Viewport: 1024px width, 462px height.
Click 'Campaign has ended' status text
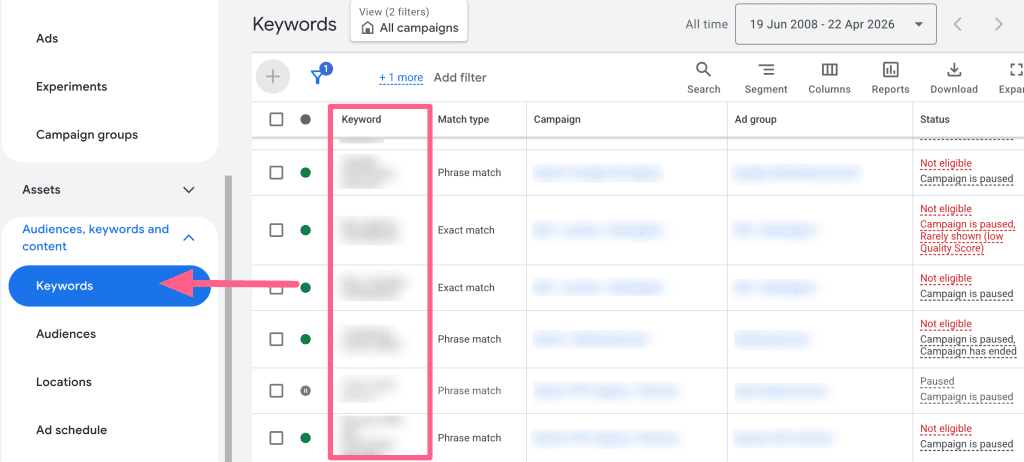(x=968, y=352)
